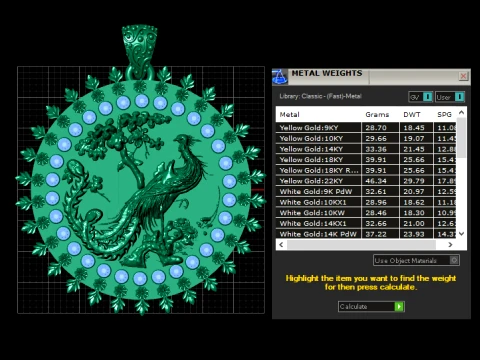Click the 37.22 grams cell
Image resolution: width=480 pixels, height=360 pixels.
pos(380,234)
